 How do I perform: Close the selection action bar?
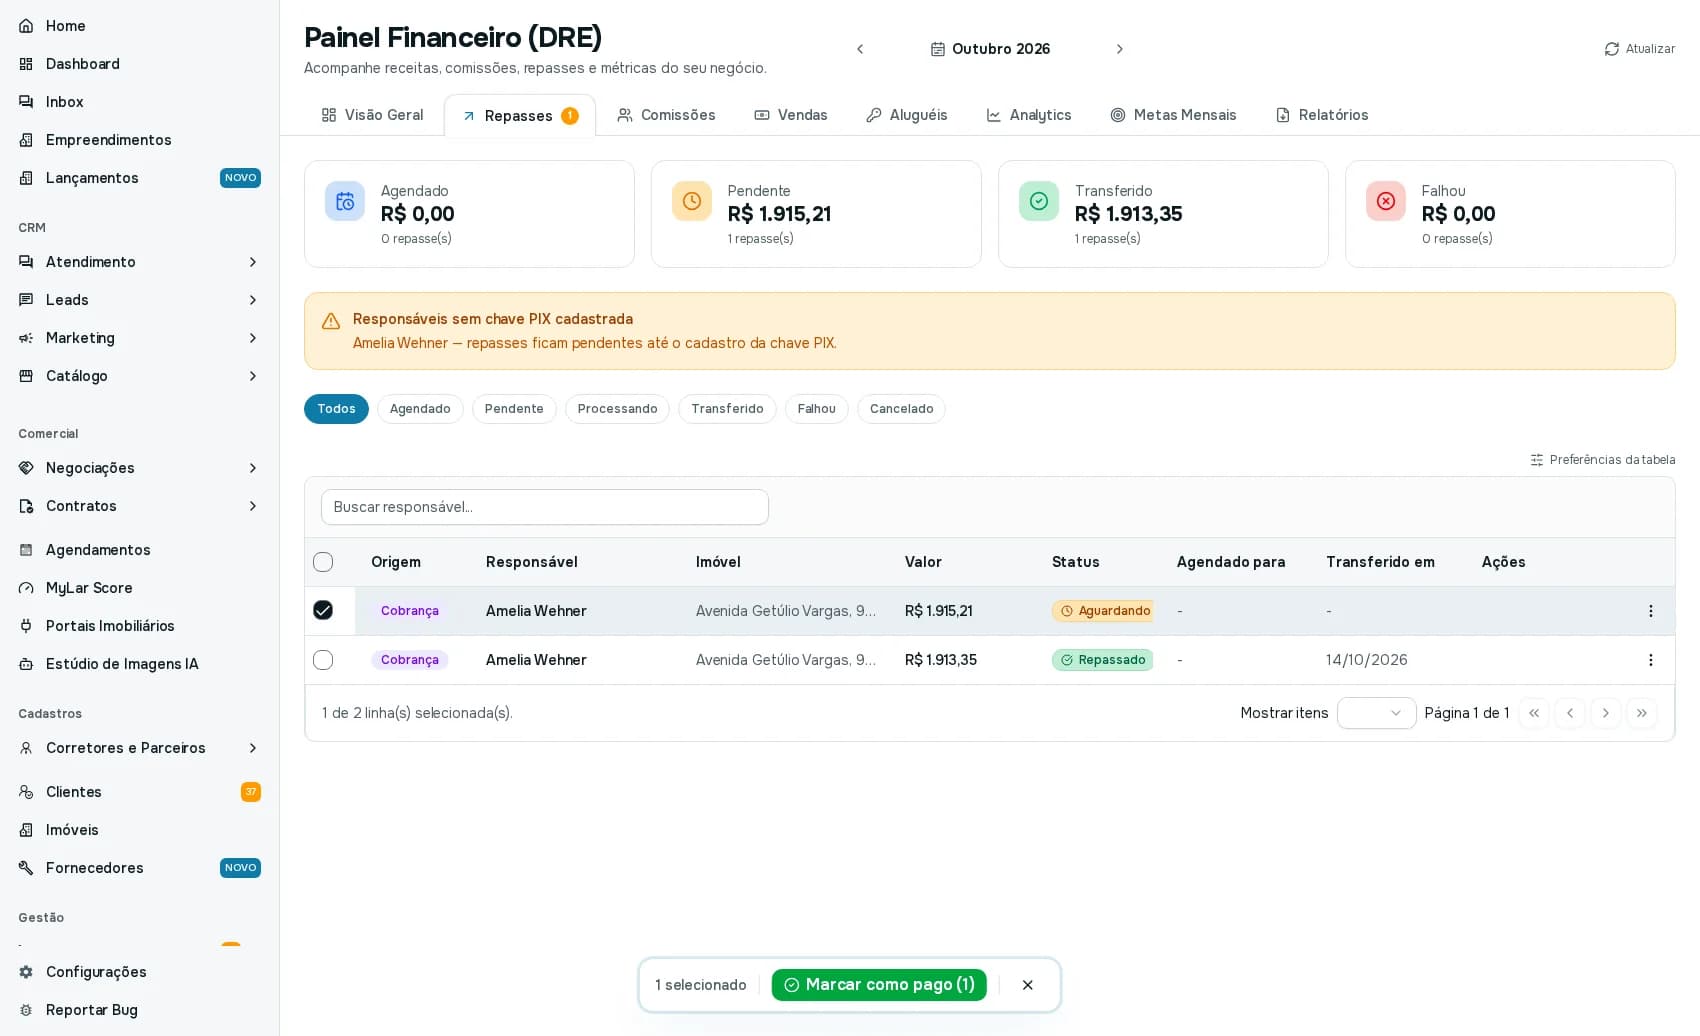(x=1027, y=985)
